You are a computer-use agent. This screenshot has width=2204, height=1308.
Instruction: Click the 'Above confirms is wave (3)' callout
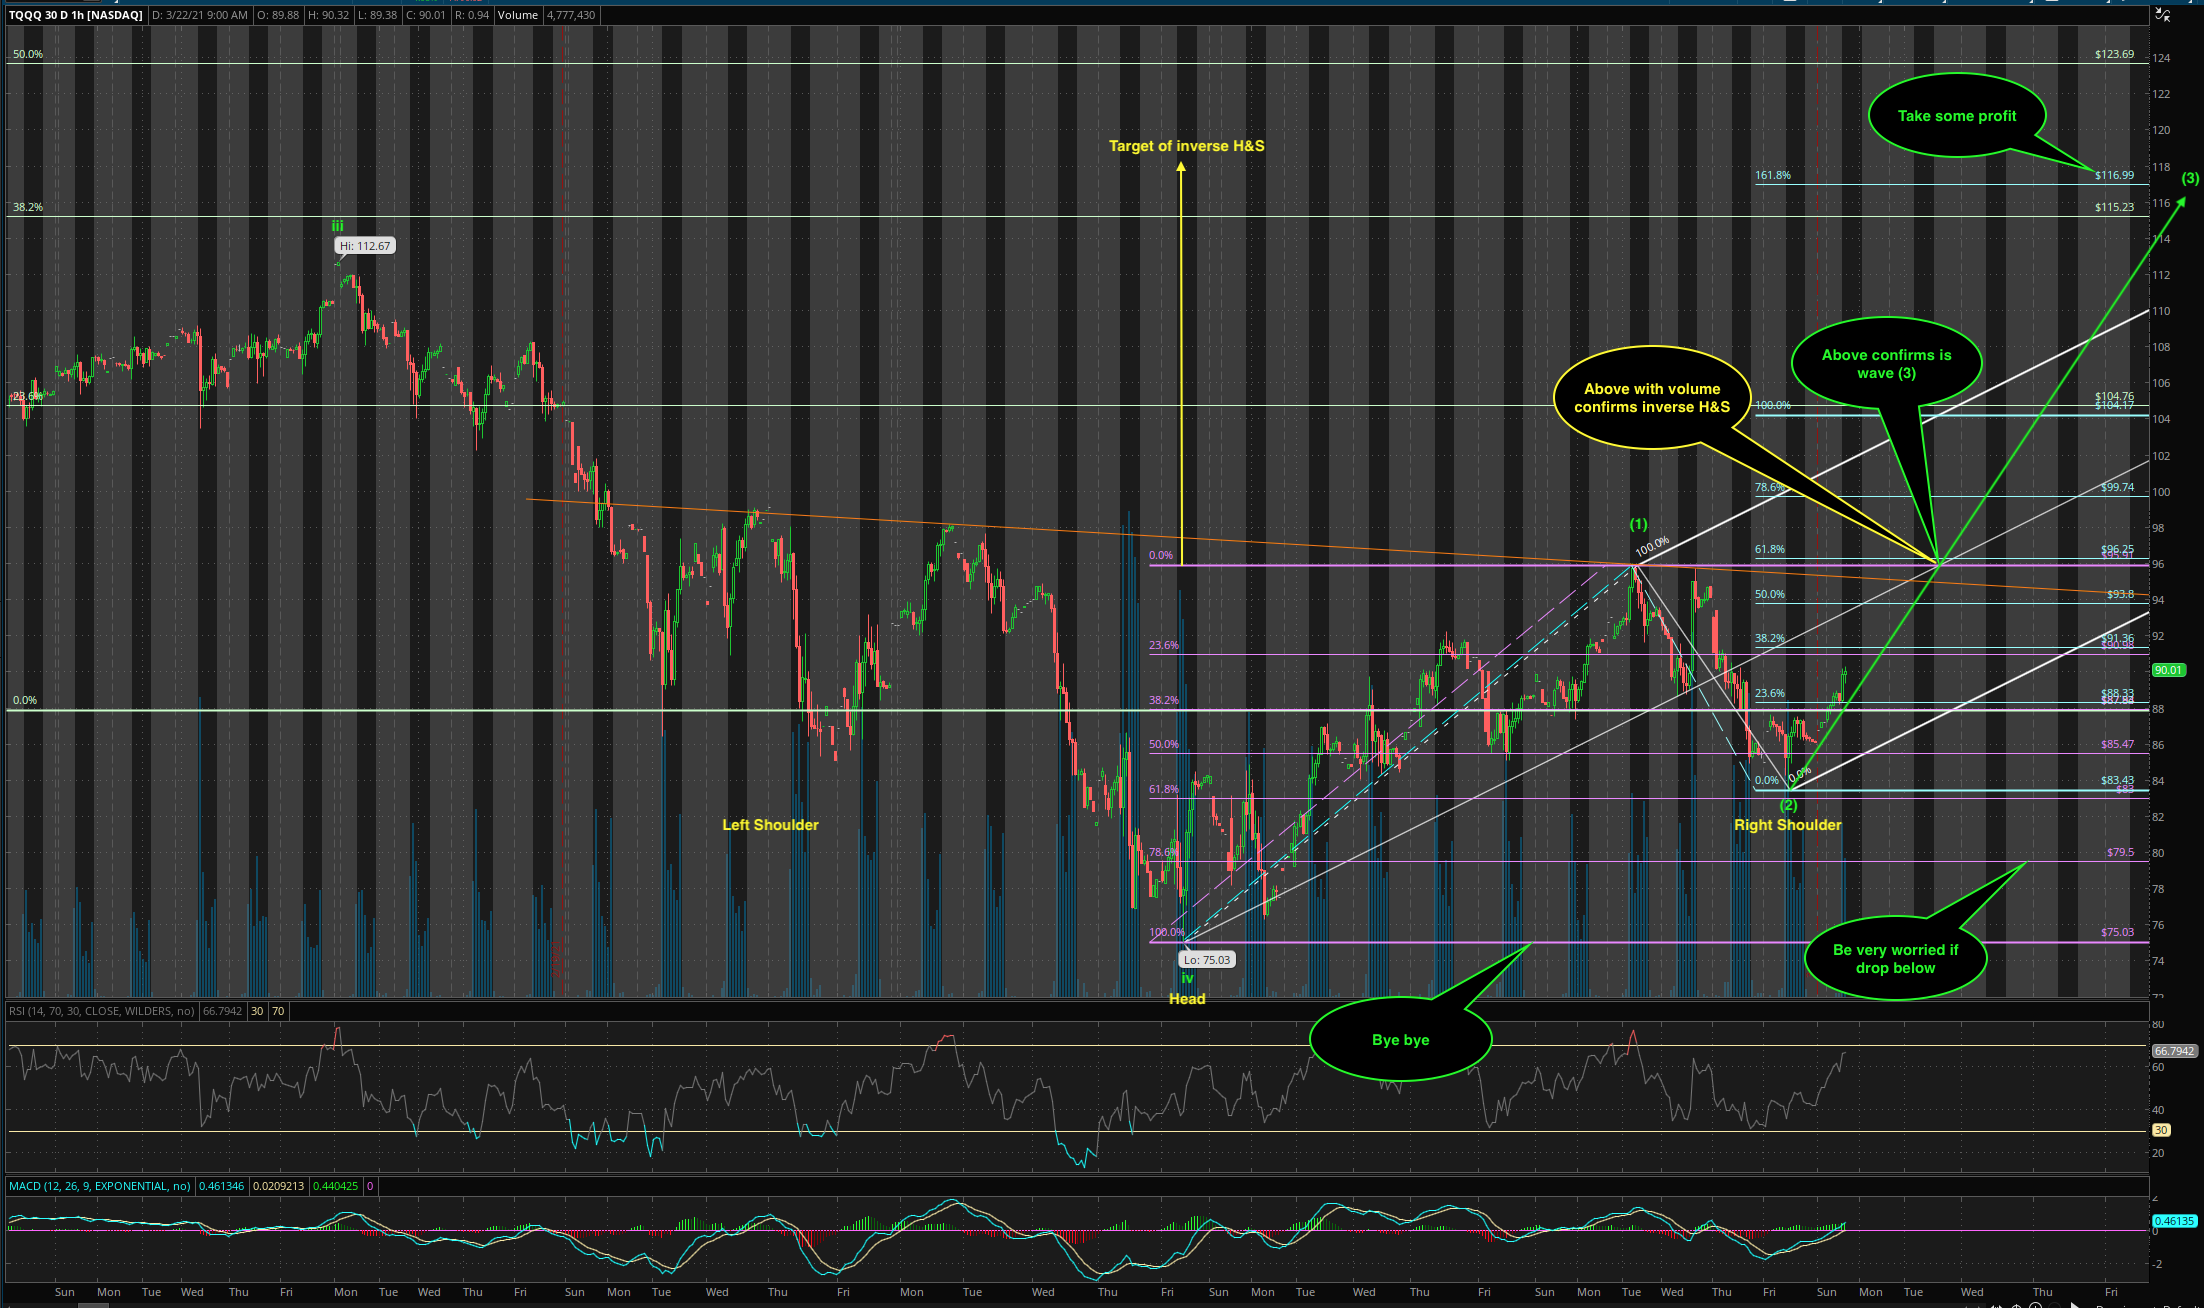1886,364
